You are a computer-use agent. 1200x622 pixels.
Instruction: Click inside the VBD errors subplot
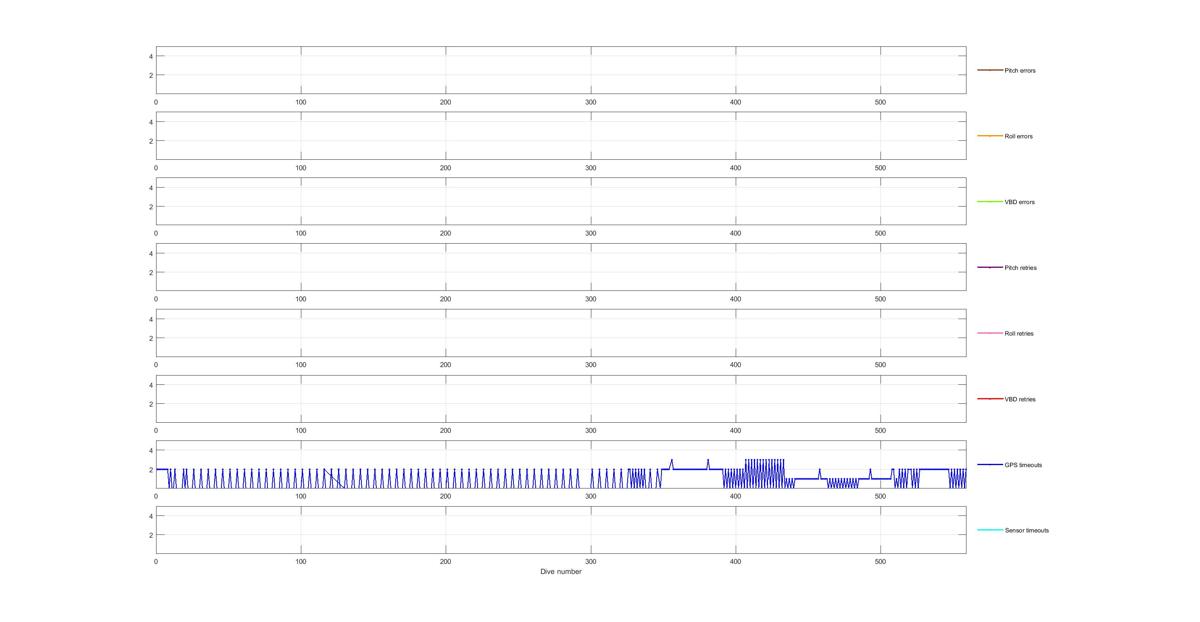[561, 202]
